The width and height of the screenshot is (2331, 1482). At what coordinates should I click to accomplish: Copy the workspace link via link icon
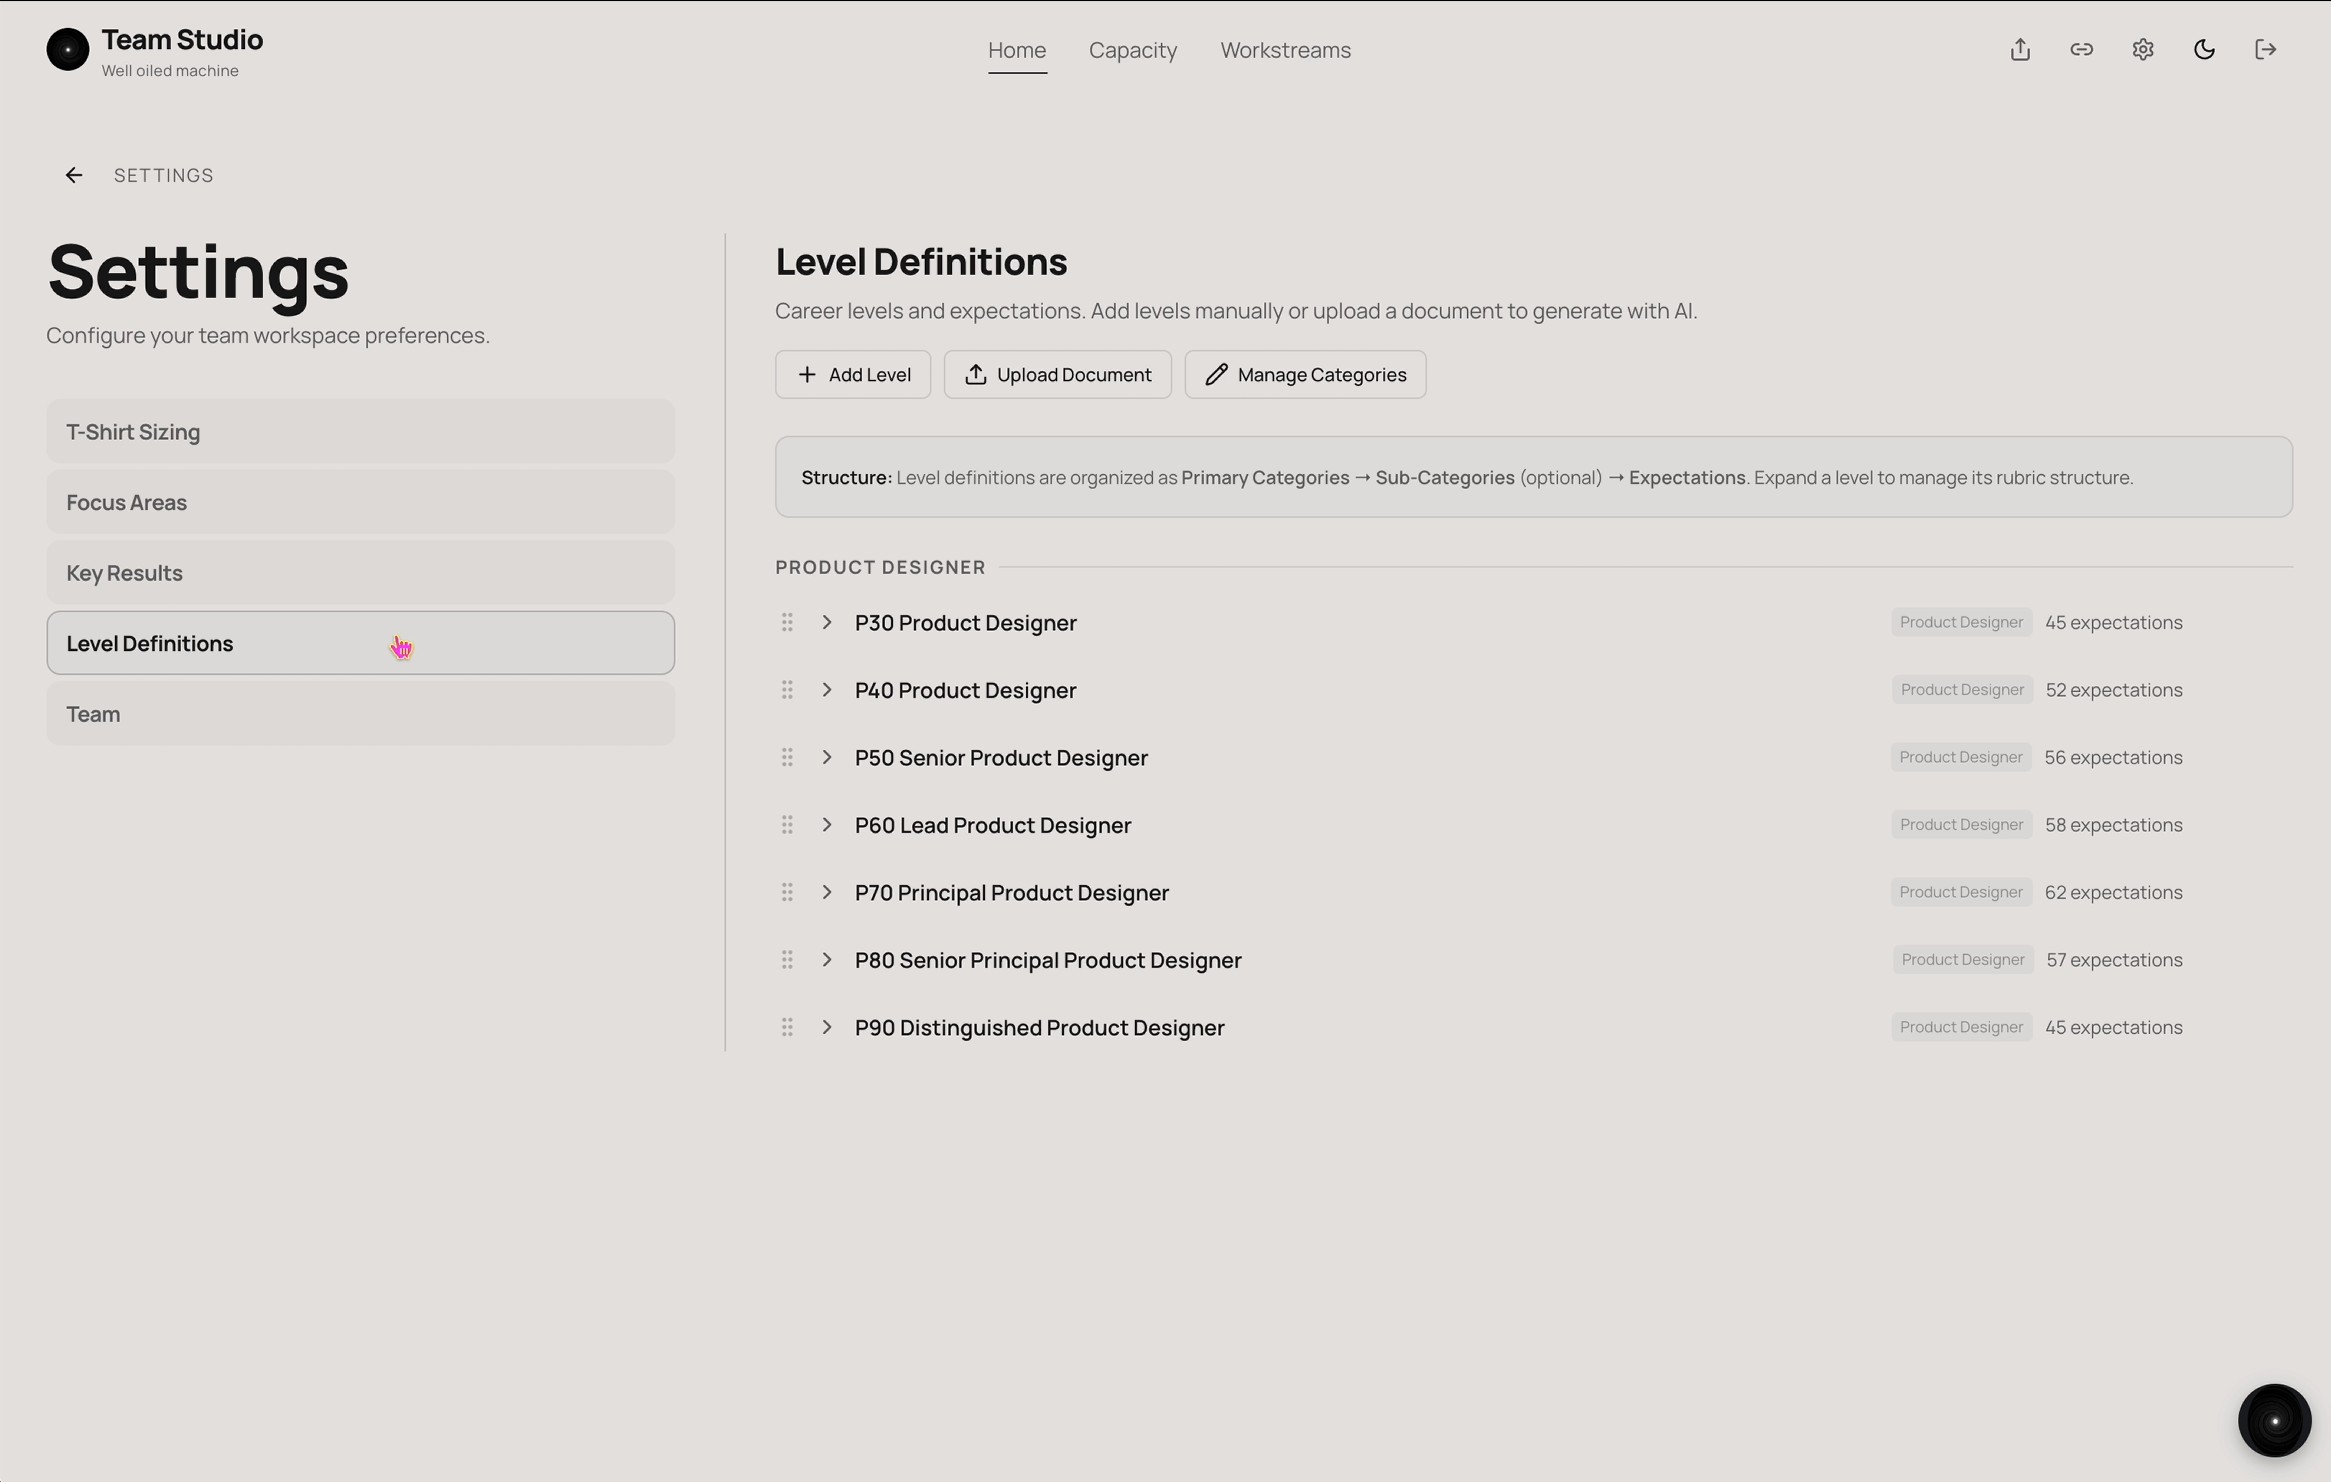(2081, 49)
